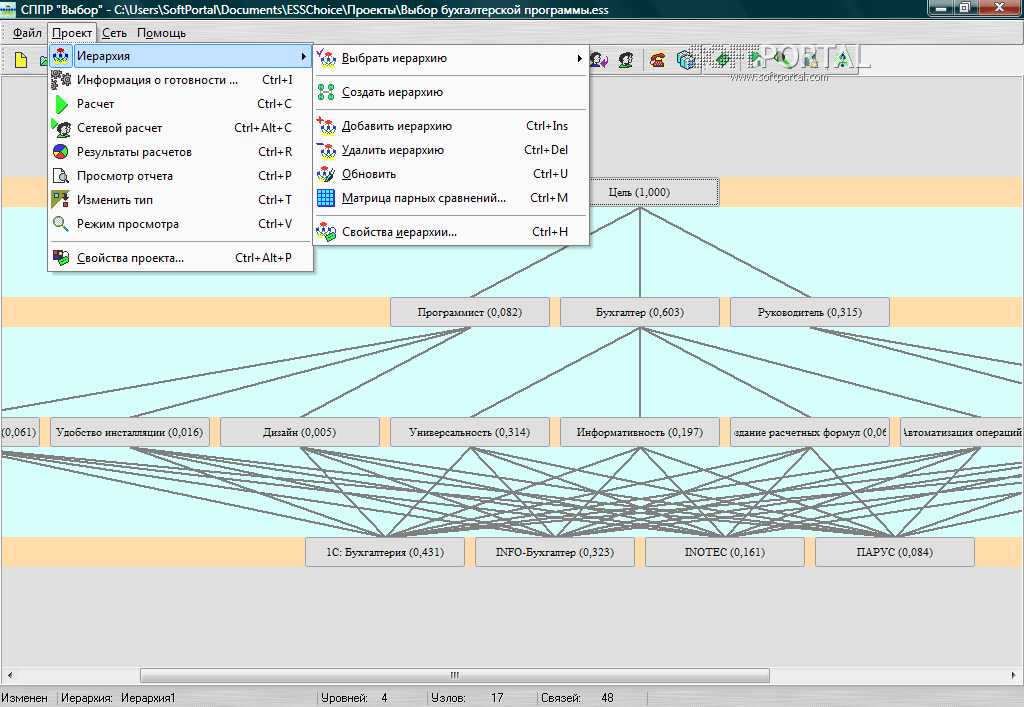Open Результаты расчетов menu item
1024x707 pixels.
tap(180, 152)
